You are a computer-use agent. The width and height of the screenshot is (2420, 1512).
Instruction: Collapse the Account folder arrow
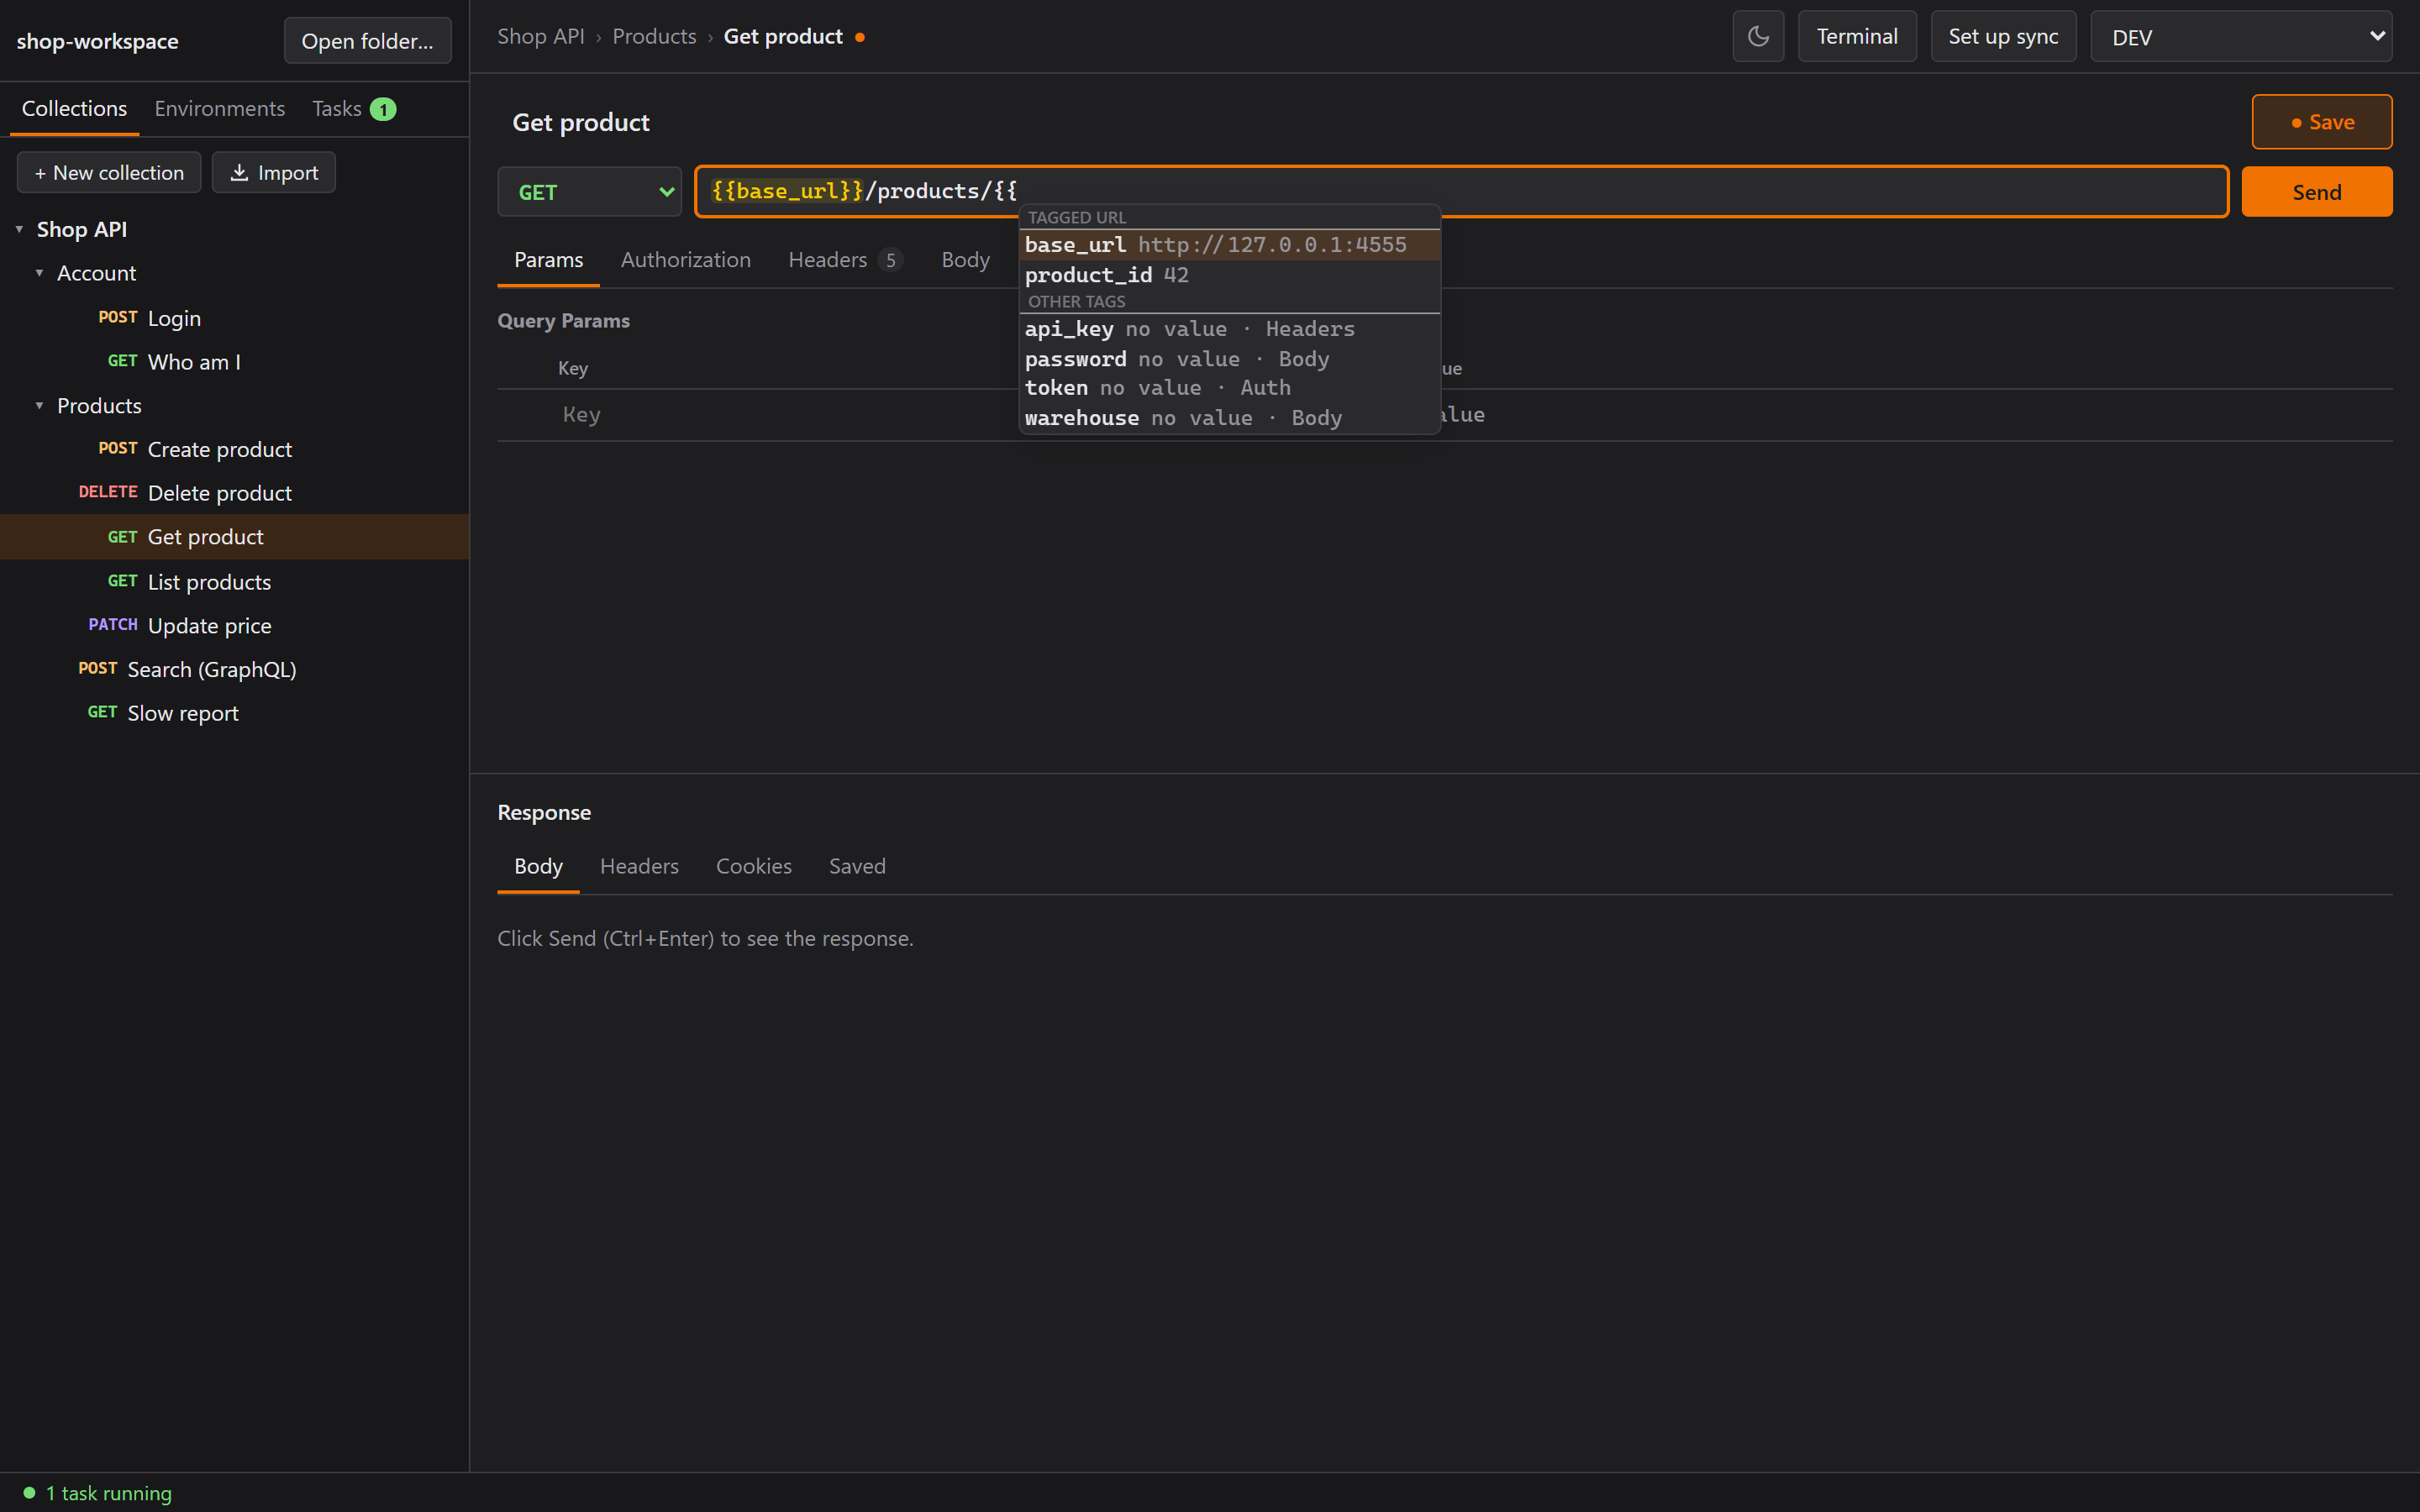pos(39,273)
